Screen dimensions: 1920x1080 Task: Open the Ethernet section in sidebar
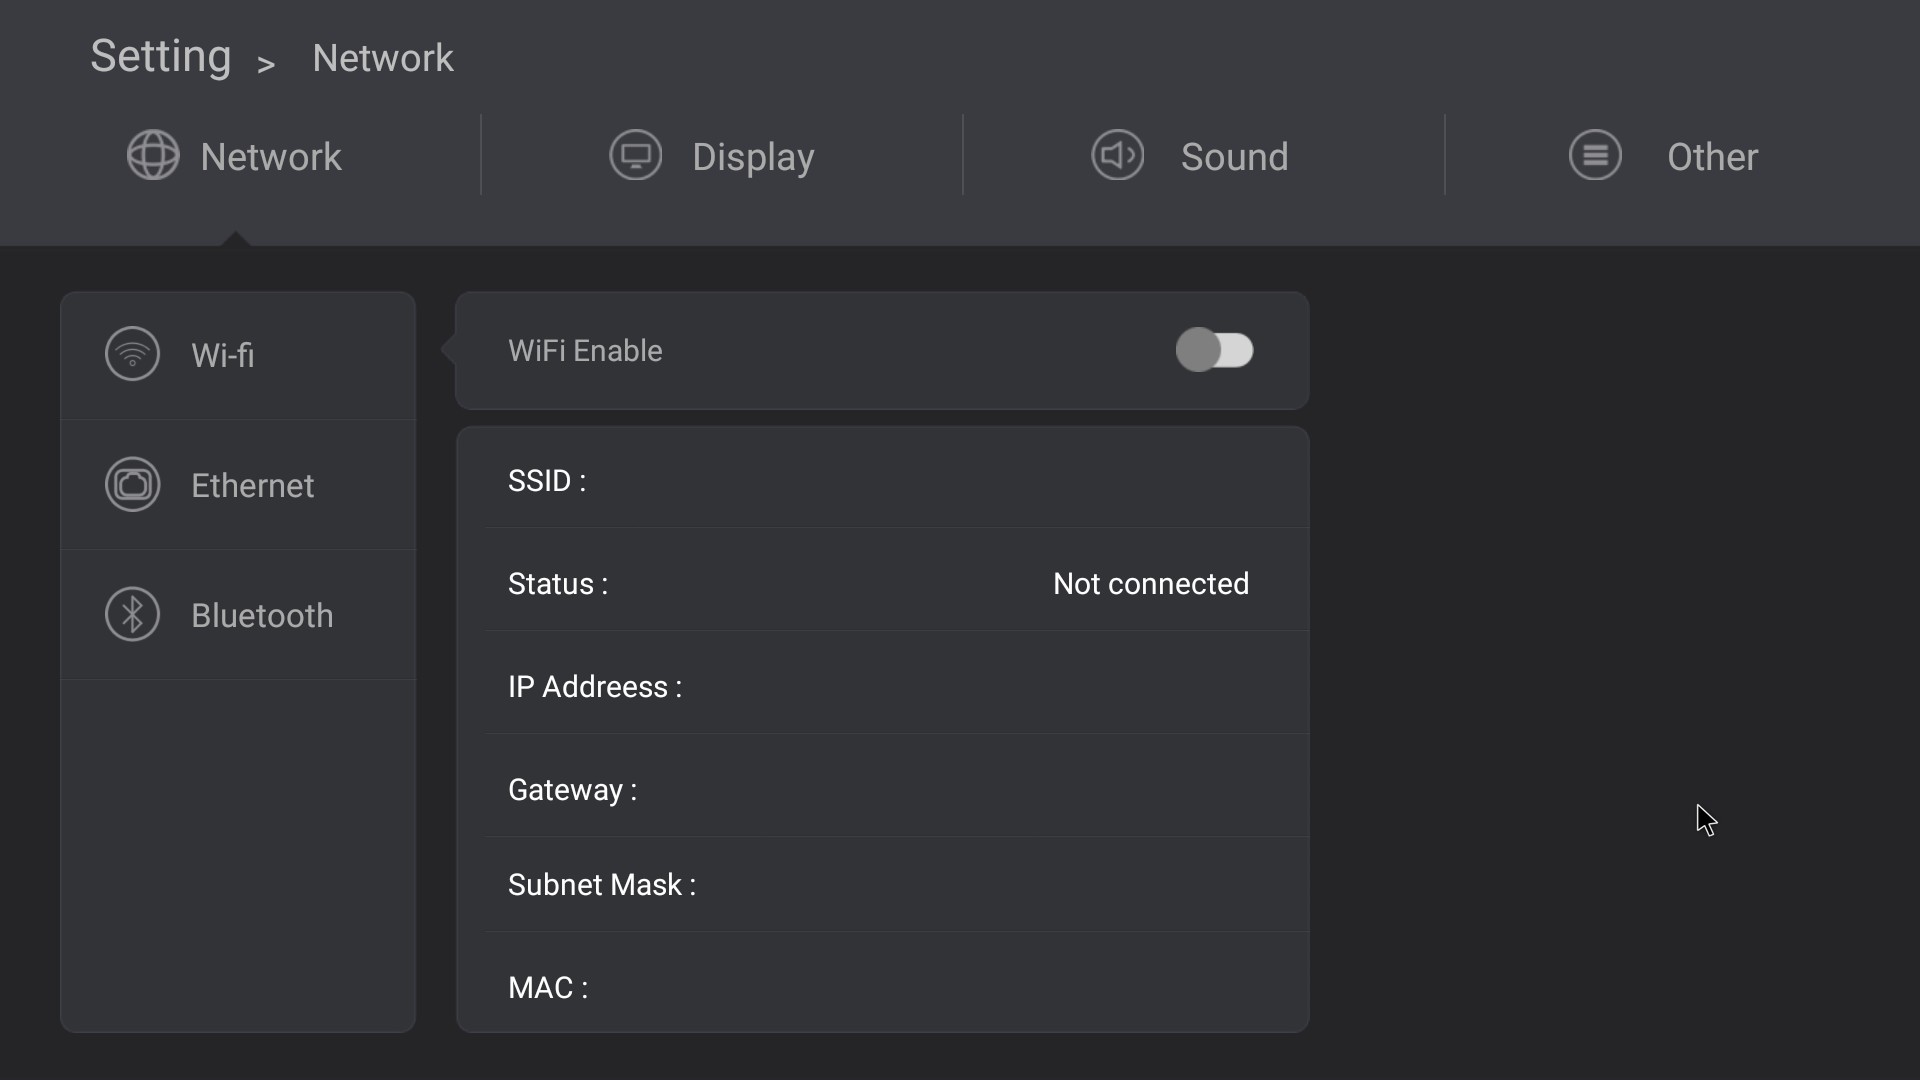point(238,485)
